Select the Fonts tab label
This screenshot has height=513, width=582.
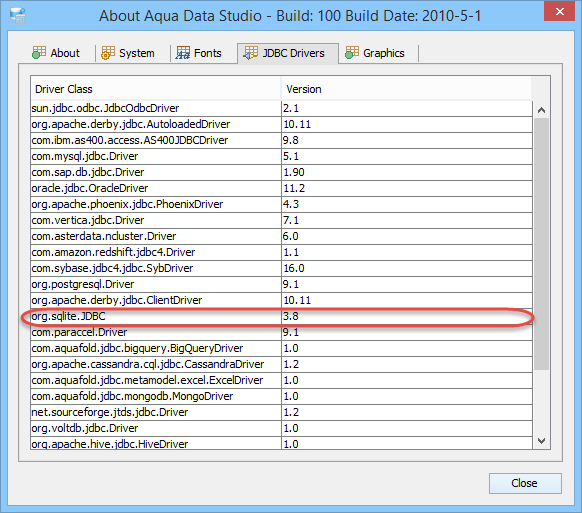coord(208,53)
